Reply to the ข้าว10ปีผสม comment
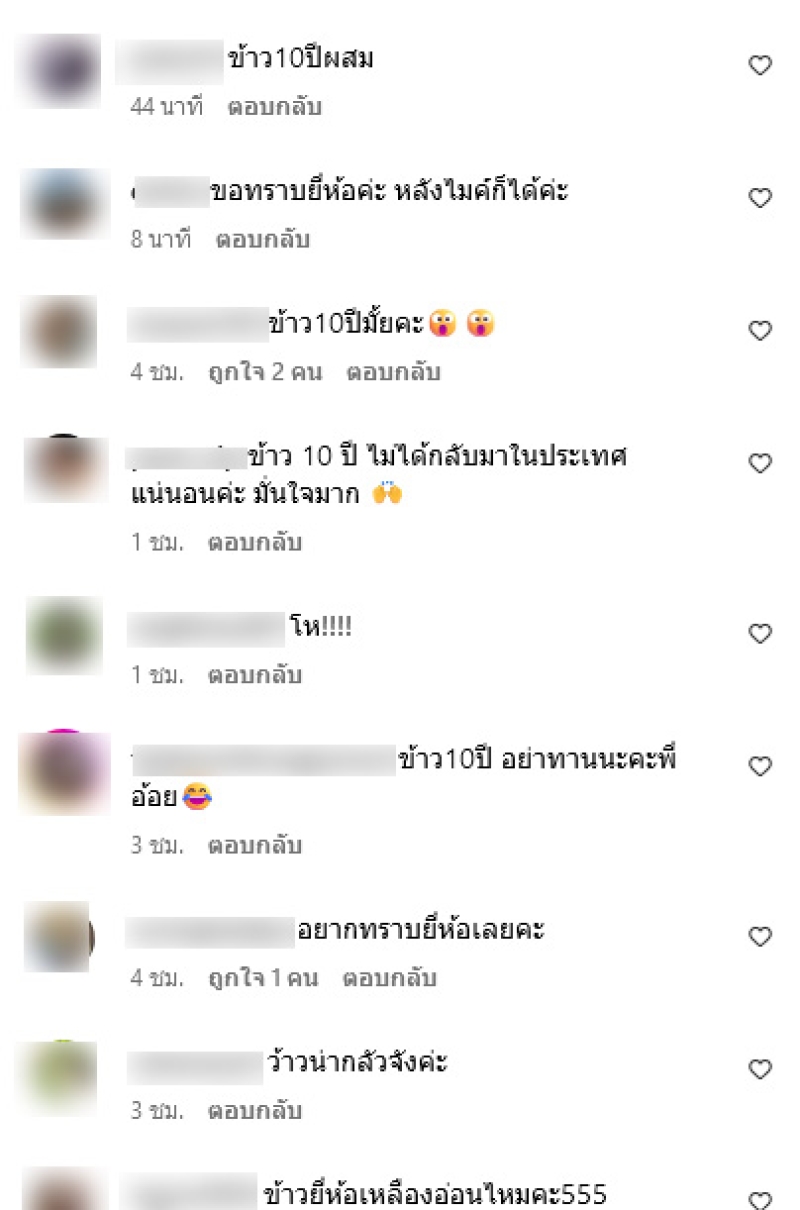This screenshot has width=800, height=1210. coord(275,107)
